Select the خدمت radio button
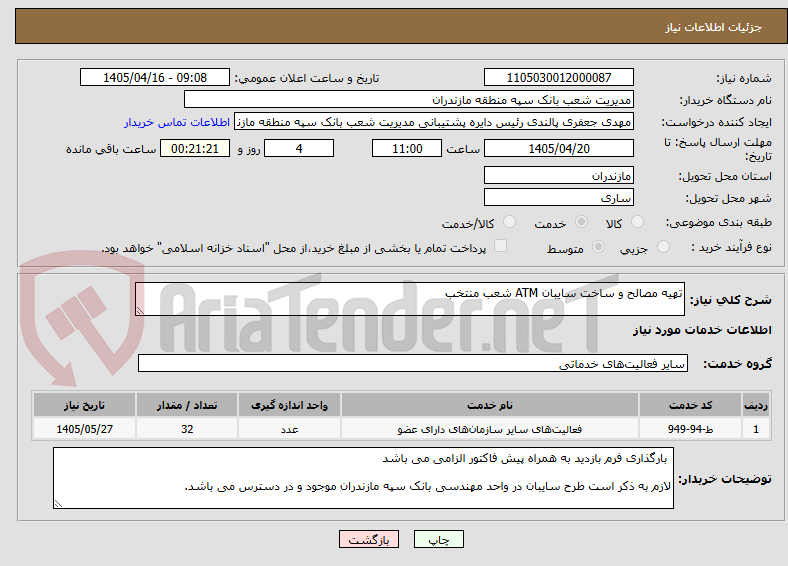 pos(581,222)
